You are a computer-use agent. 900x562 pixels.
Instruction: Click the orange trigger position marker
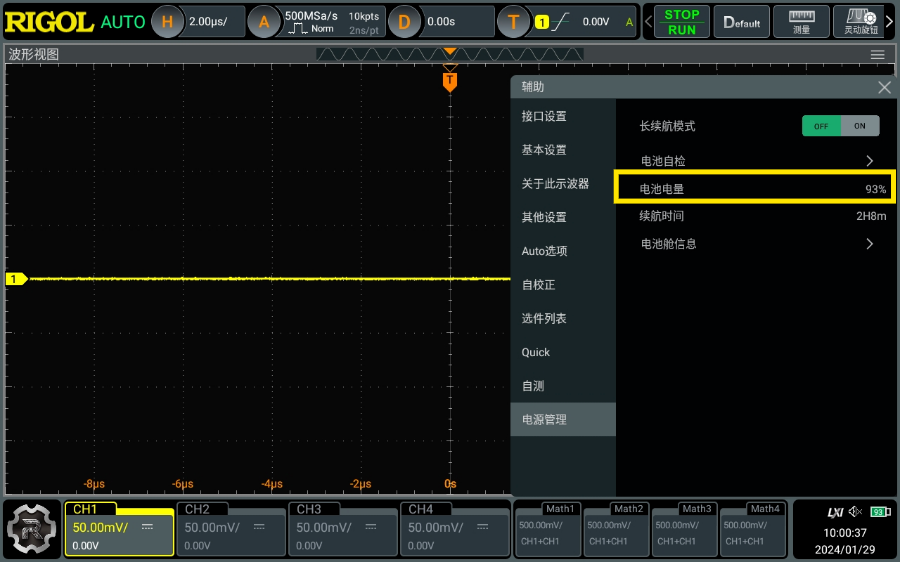click(450, 80)
